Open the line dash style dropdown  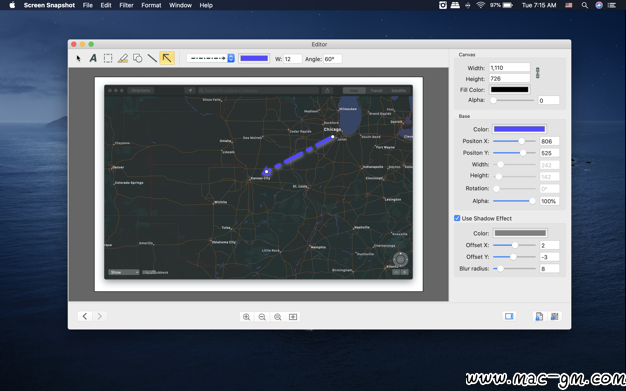210,58
